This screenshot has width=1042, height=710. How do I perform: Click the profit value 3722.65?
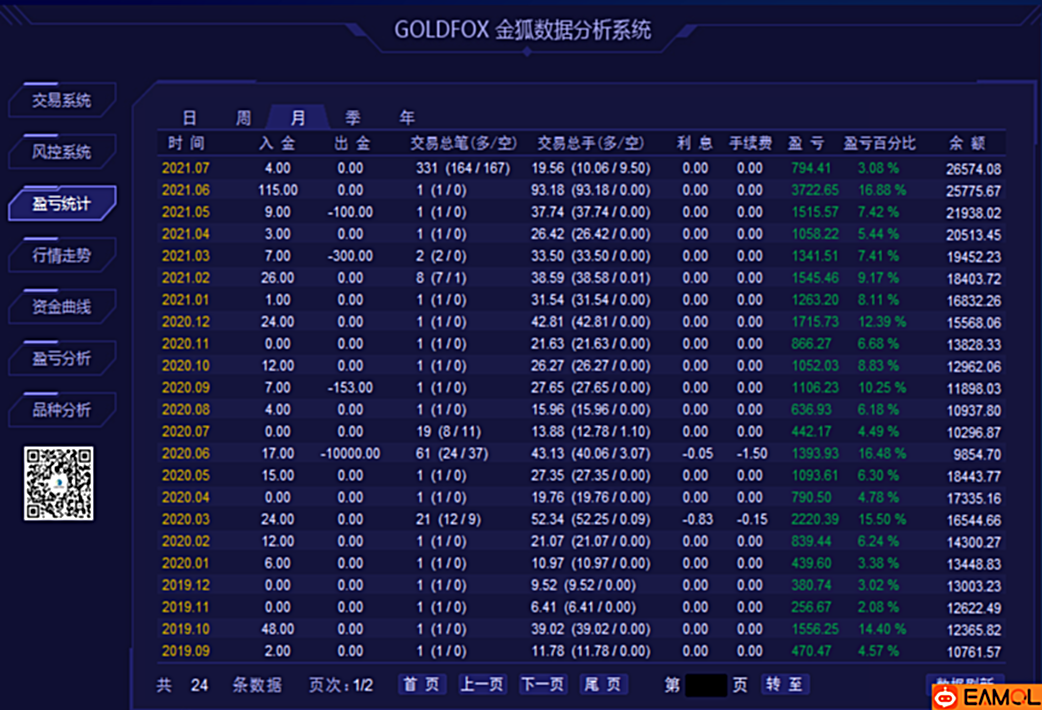click(815, 190)
